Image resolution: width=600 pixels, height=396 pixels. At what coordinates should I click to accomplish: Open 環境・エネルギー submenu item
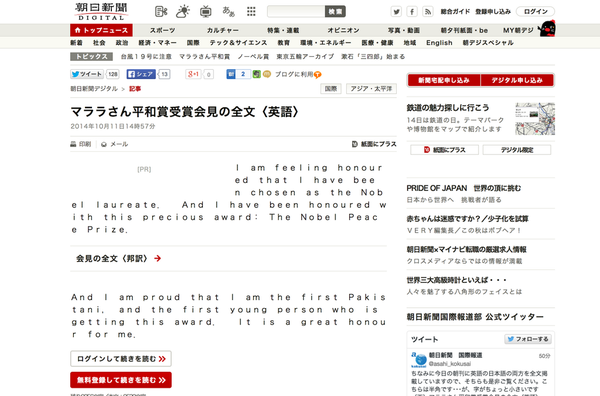[326, 43]
